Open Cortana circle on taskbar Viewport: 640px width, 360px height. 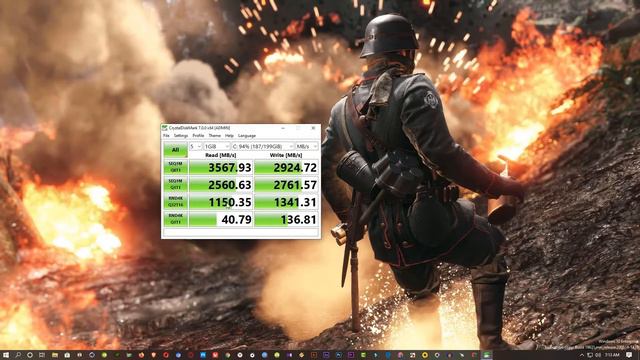coord(30,355)
